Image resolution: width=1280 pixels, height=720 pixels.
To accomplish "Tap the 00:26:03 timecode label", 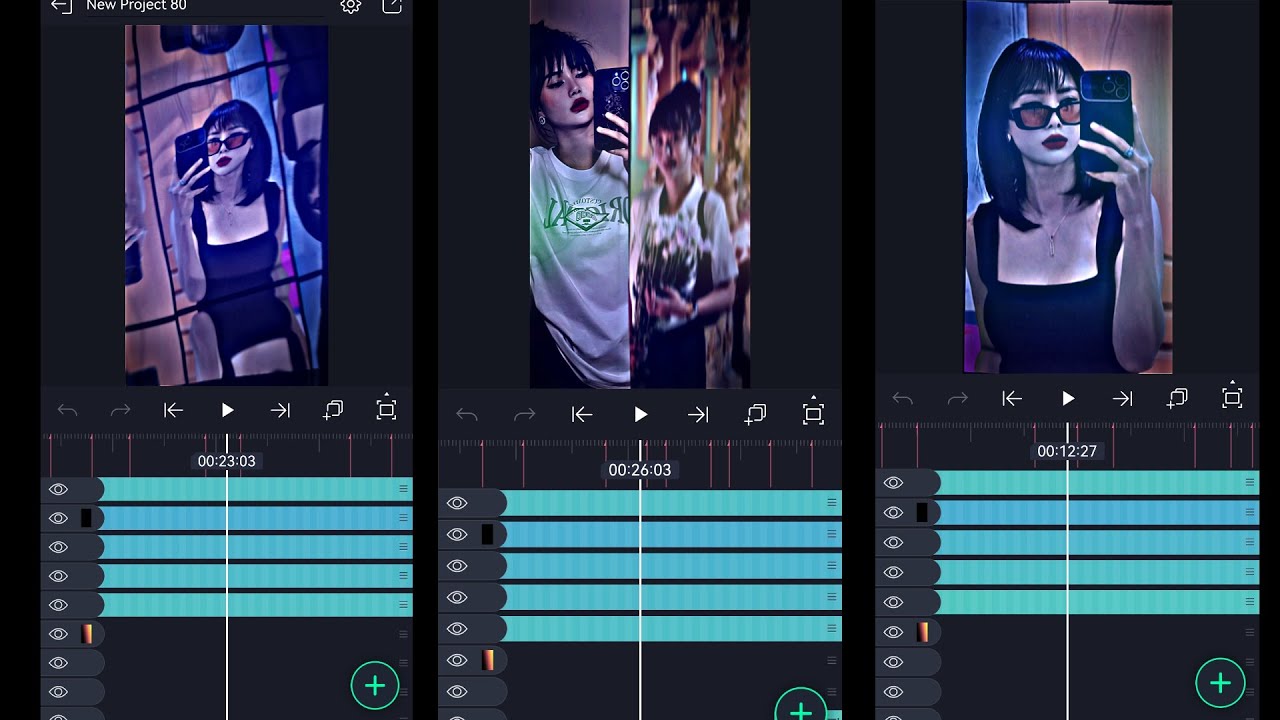I will 640,470.
